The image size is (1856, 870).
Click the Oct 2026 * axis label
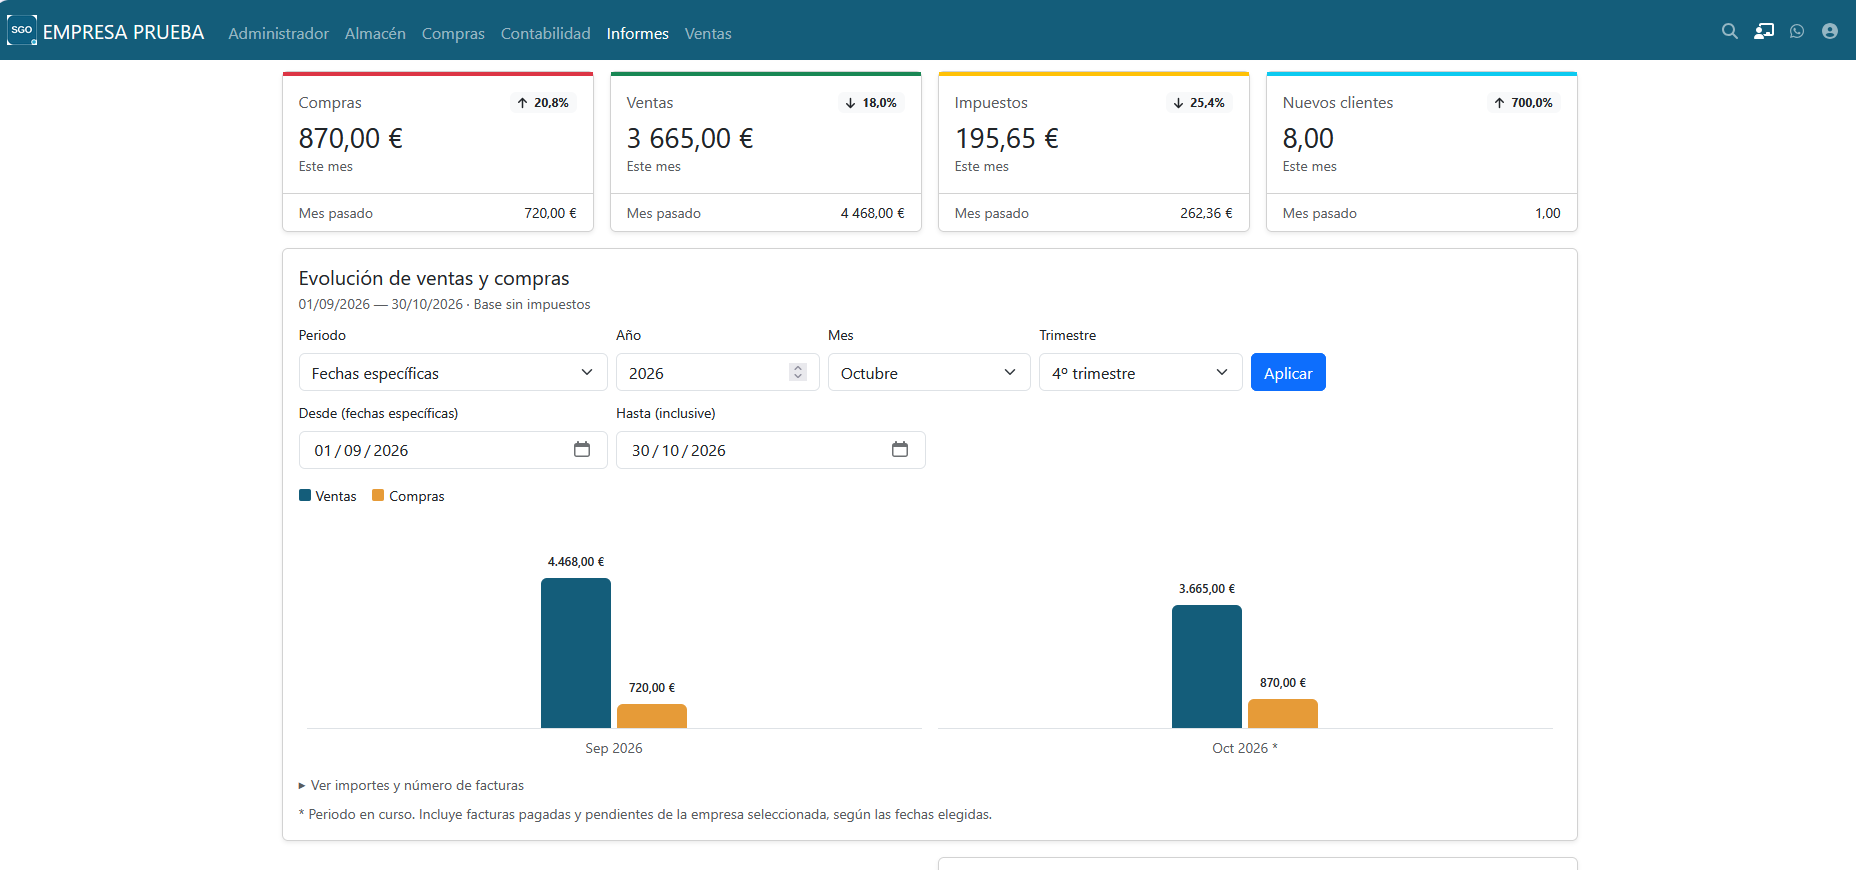point(1245,748)
